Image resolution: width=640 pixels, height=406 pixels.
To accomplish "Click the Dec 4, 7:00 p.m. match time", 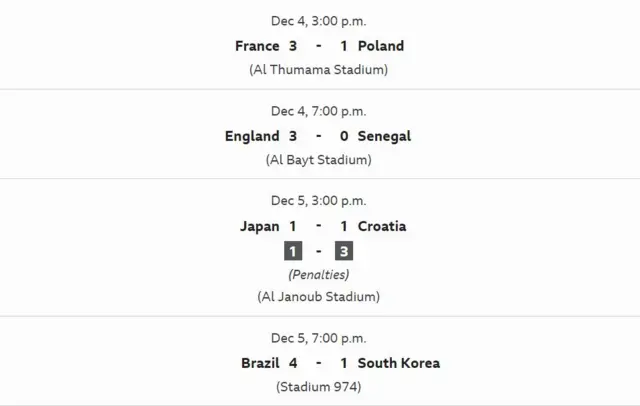I will point(318,111).
